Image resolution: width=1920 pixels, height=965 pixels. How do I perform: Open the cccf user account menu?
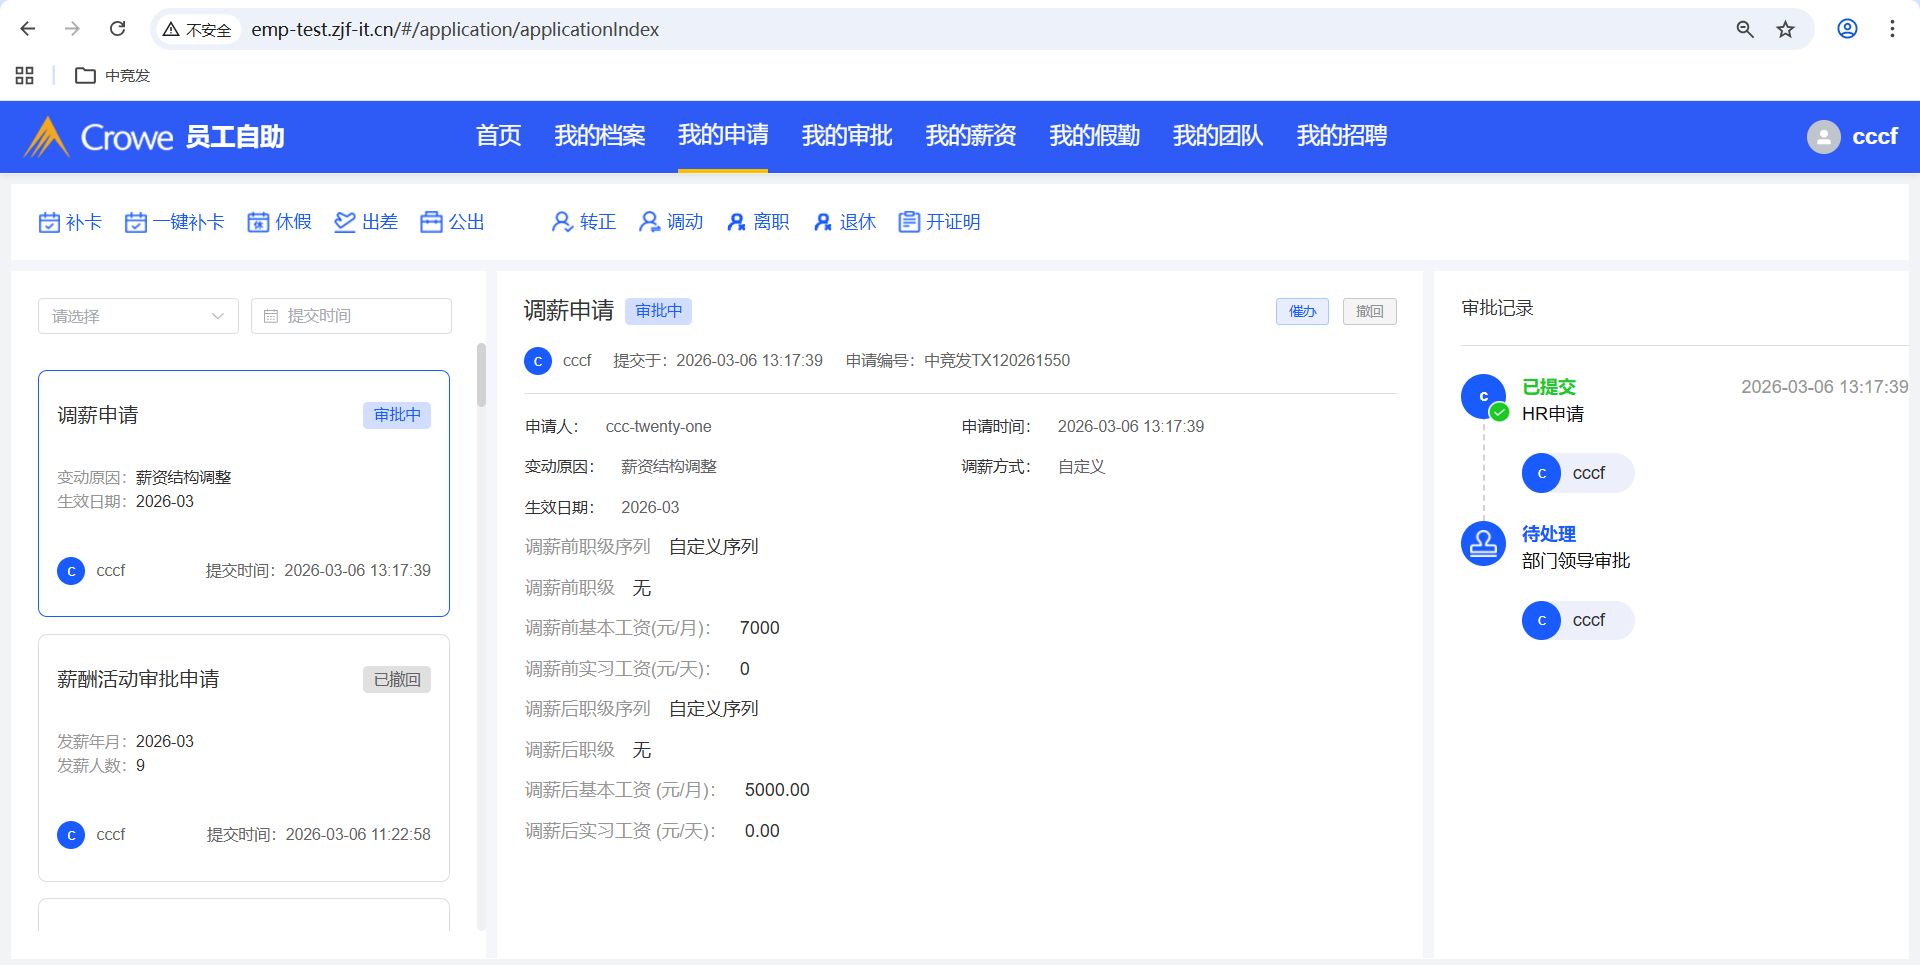tap(1852, 137)
